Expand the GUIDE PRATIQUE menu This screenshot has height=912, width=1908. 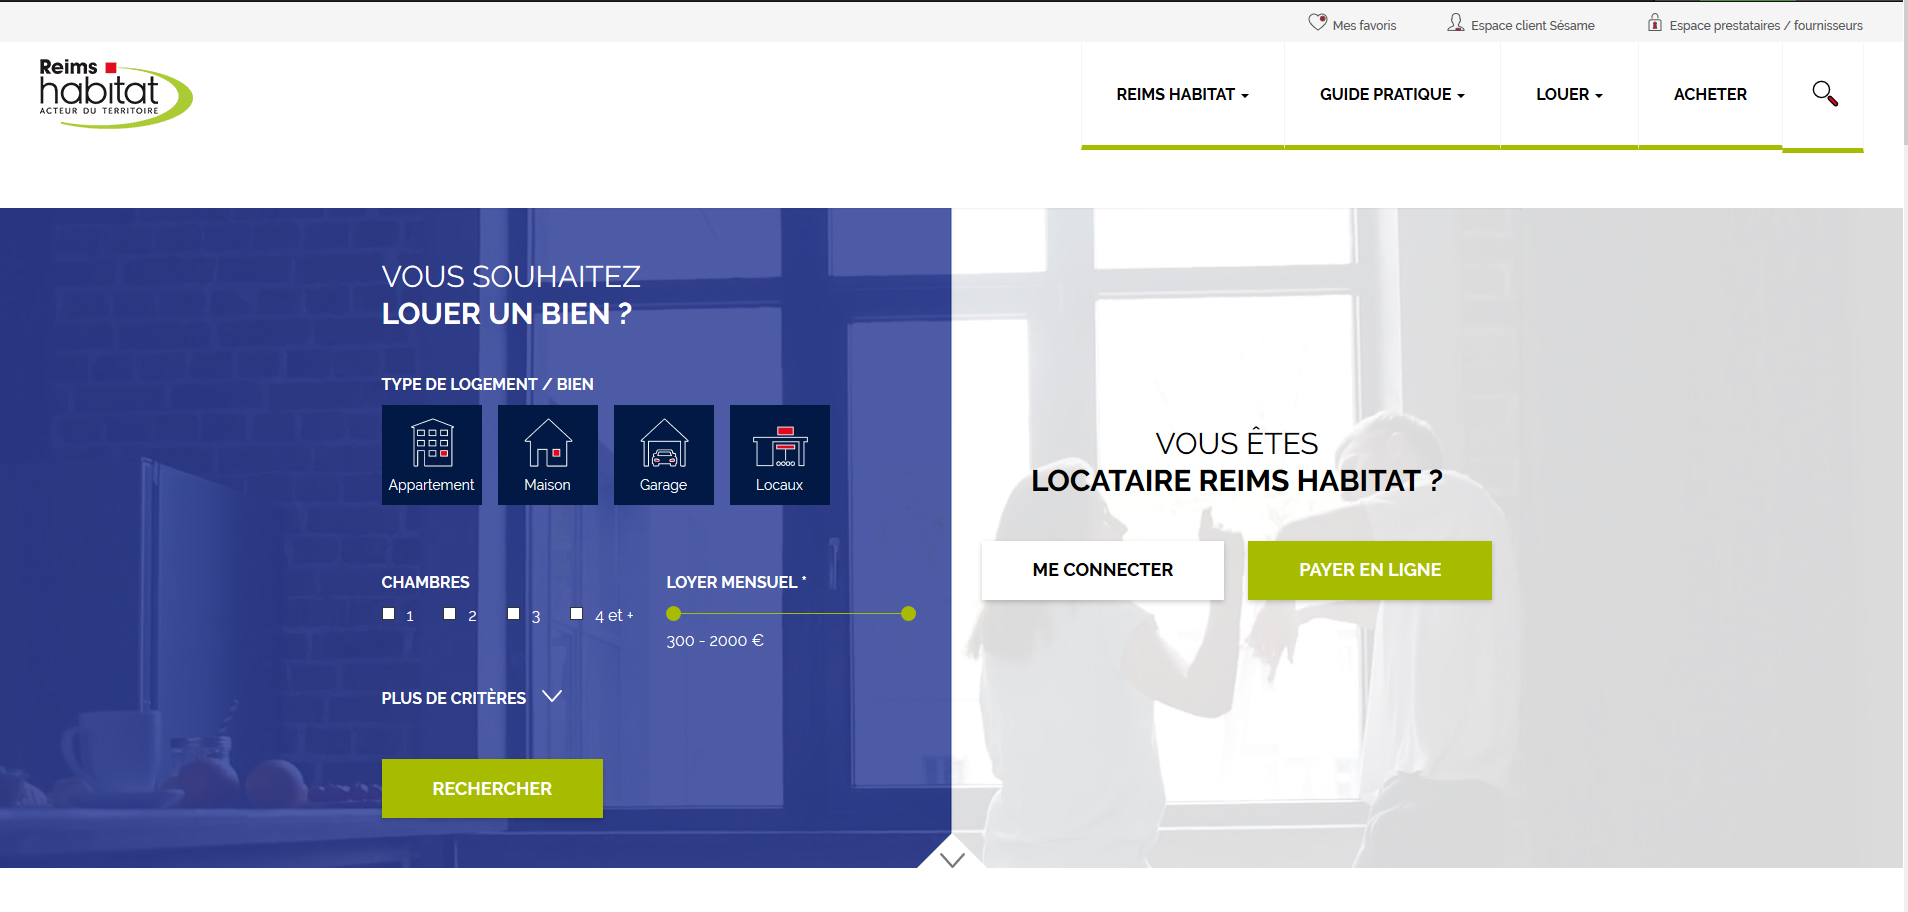pos(1392,94)
